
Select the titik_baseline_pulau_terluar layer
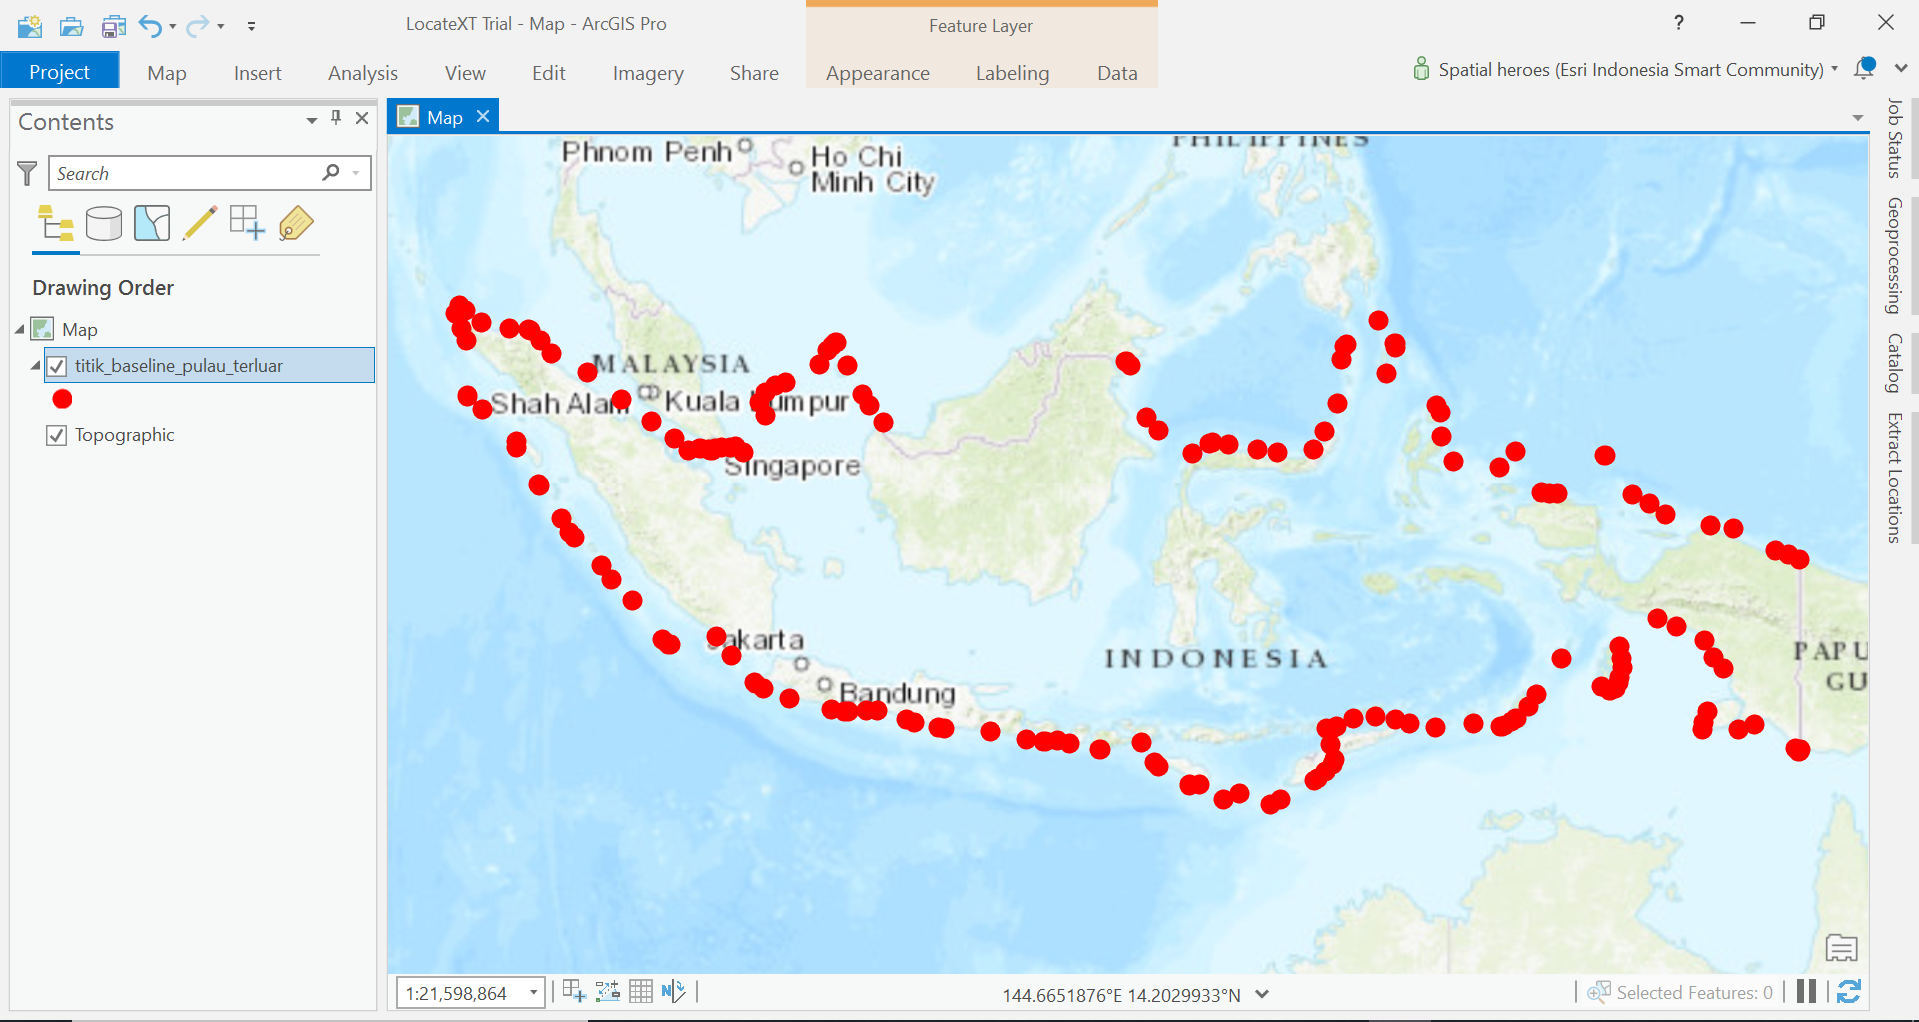click(179, 366)
